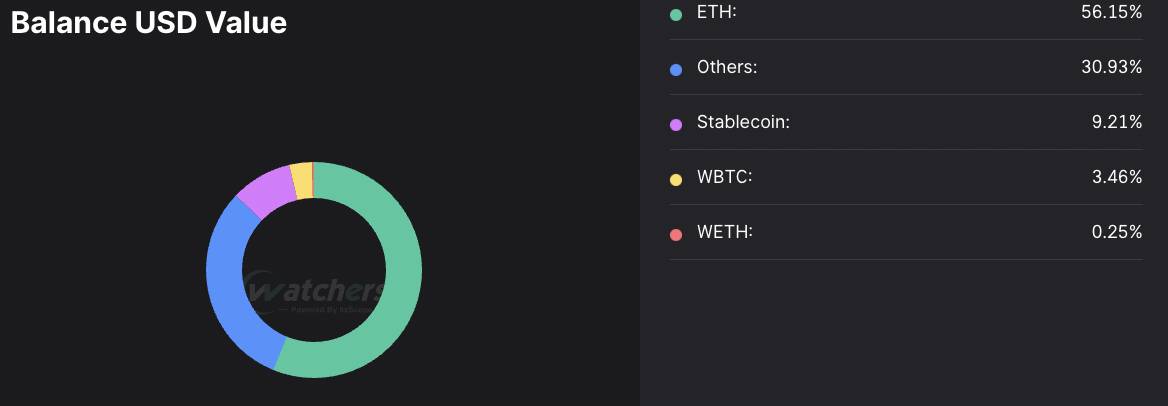Click the 30.93% Others percentage value
Screen dimensions: 1168x406
[1111, 67]
